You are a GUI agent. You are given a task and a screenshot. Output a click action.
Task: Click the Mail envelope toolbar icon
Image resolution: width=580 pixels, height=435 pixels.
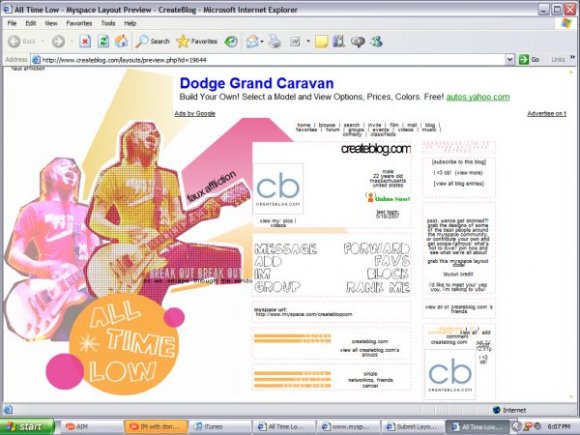pos(252,41)
